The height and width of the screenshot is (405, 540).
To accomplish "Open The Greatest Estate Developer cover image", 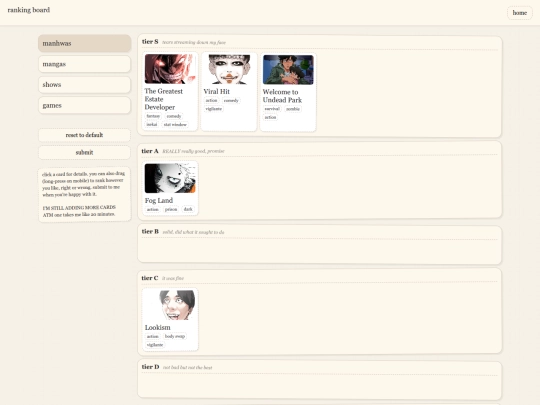I will (x=170, y=69).
